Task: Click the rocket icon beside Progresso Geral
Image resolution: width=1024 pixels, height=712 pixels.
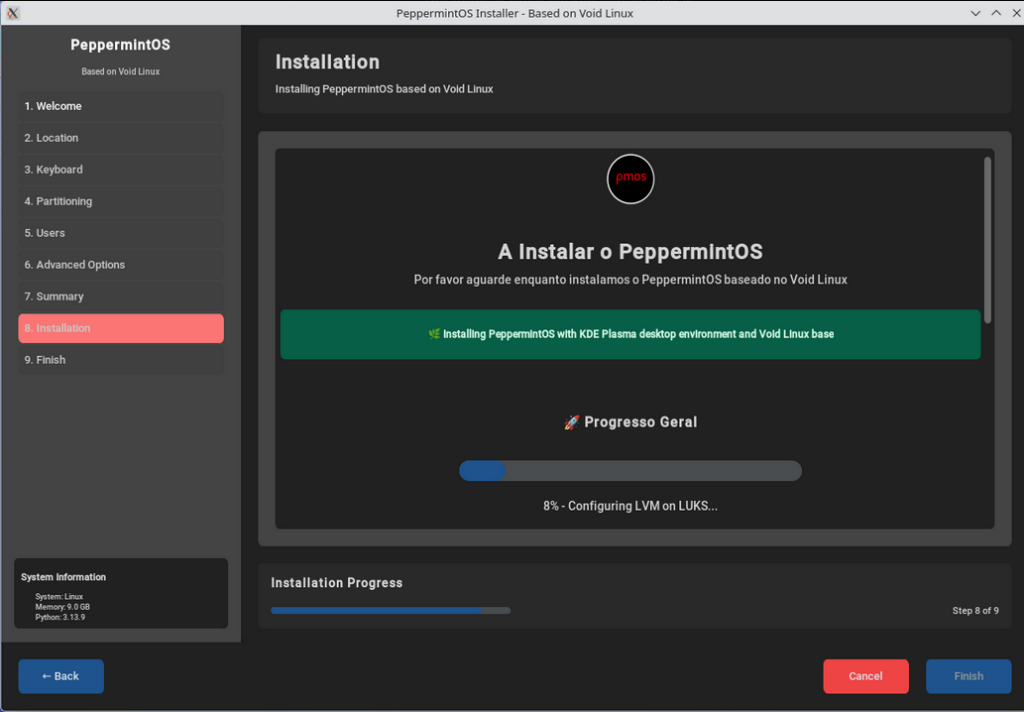Action: 571,423
